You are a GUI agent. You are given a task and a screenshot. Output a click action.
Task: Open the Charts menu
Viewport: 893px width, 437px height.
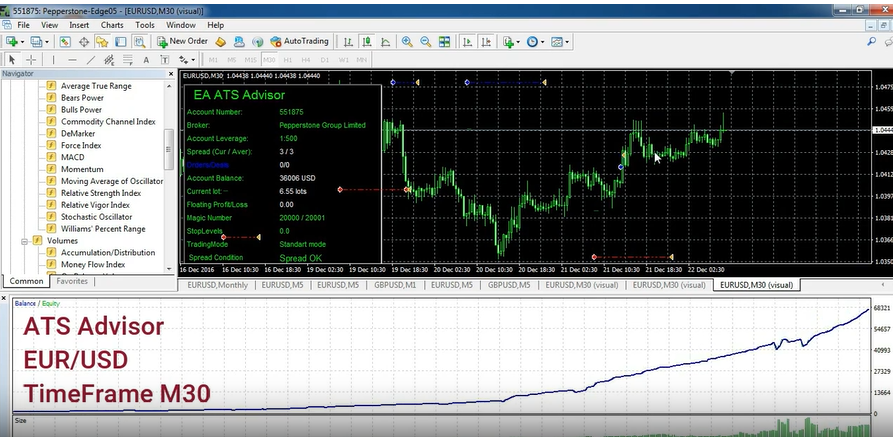point(112,24)
